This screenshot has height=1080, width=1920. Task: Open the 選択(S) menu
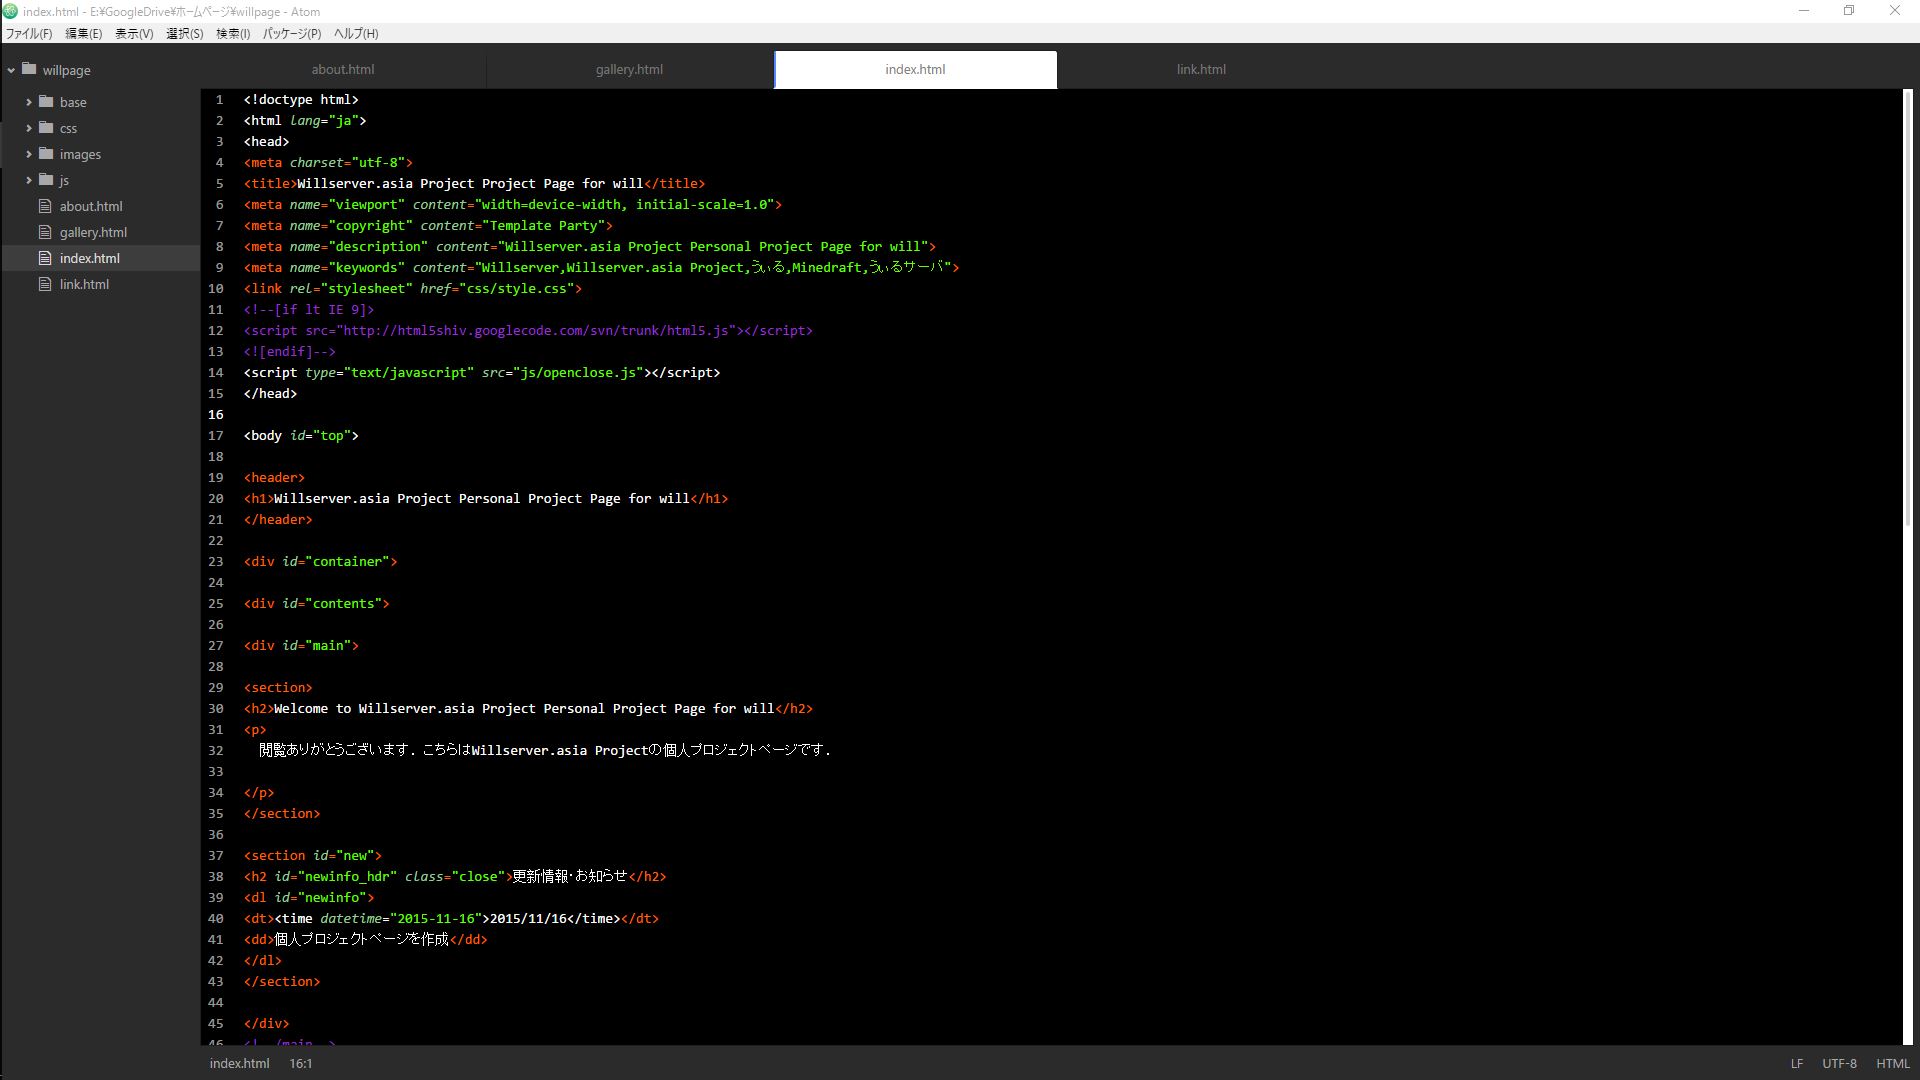tap(184, 34)
